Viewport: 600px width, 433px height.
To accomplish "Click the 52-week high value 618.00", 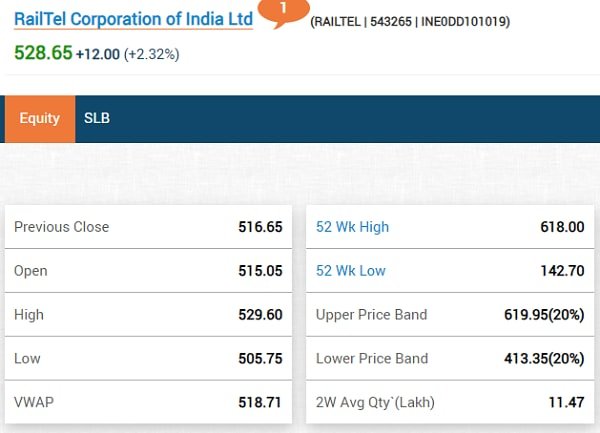I will pos(562,227).
